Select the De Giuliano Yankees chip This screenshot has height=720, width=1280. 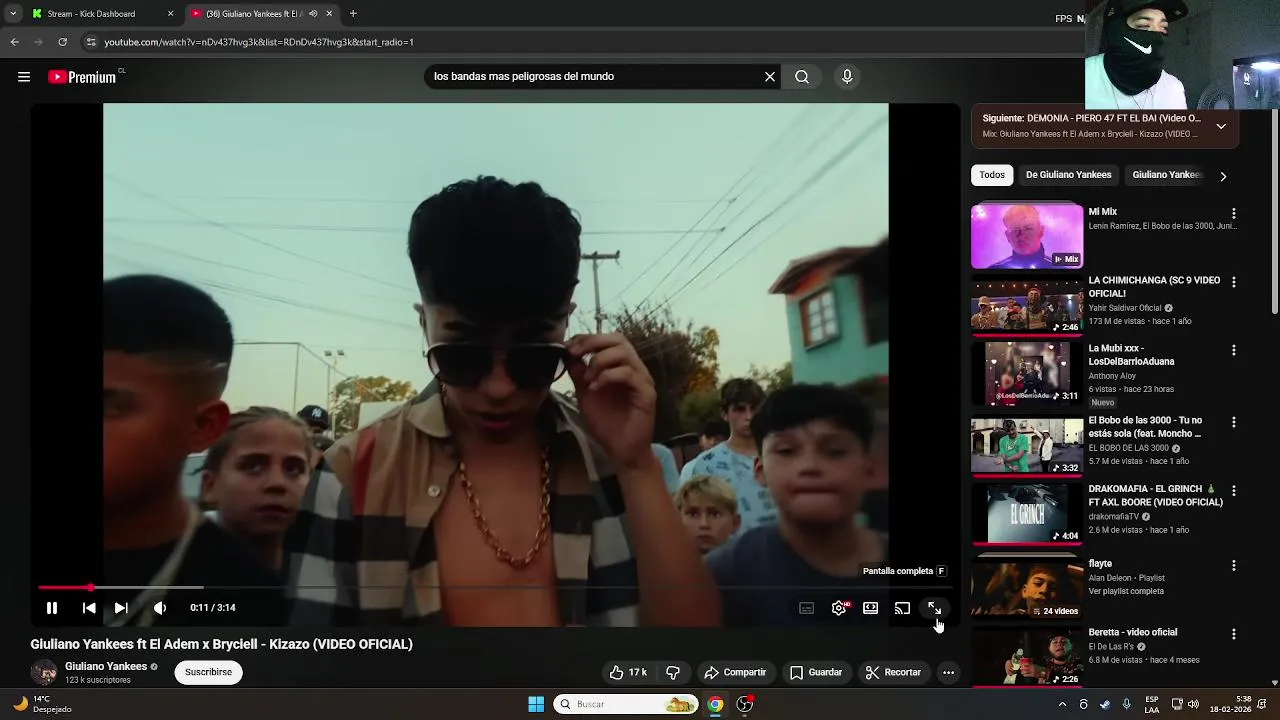pos(1068,175)
